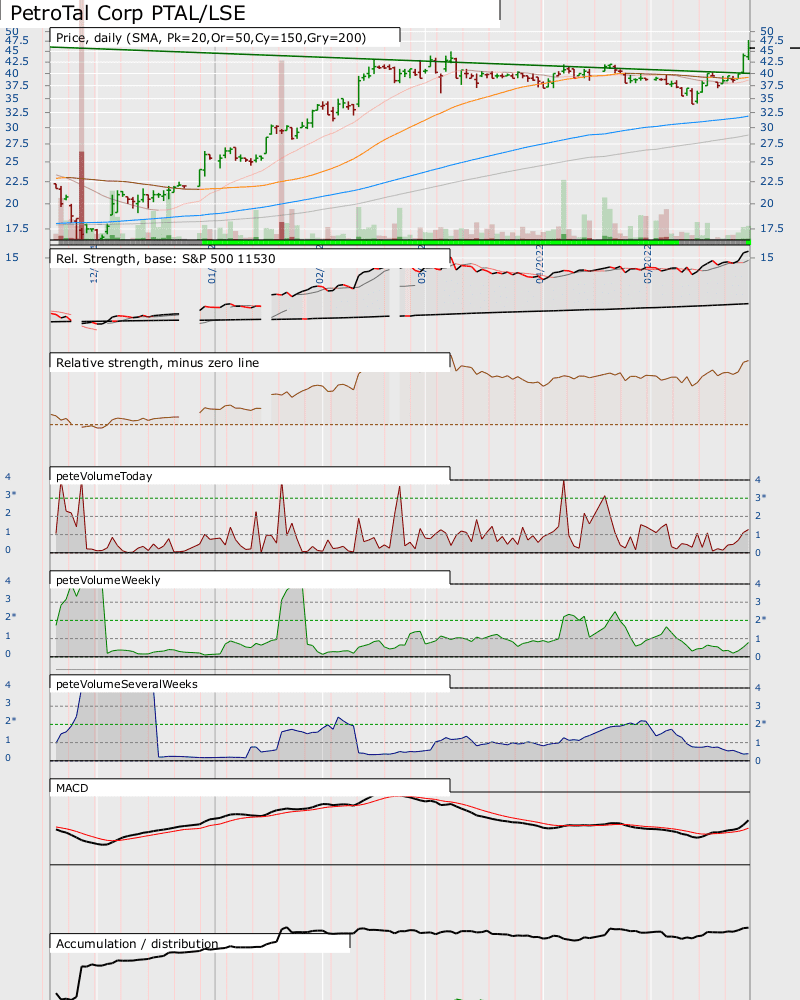This screenshot has height=1000, width=800.
Task: Click the 2* threshold on peteVolumeSeveralWeeks left axis
Action: (11, 721)
